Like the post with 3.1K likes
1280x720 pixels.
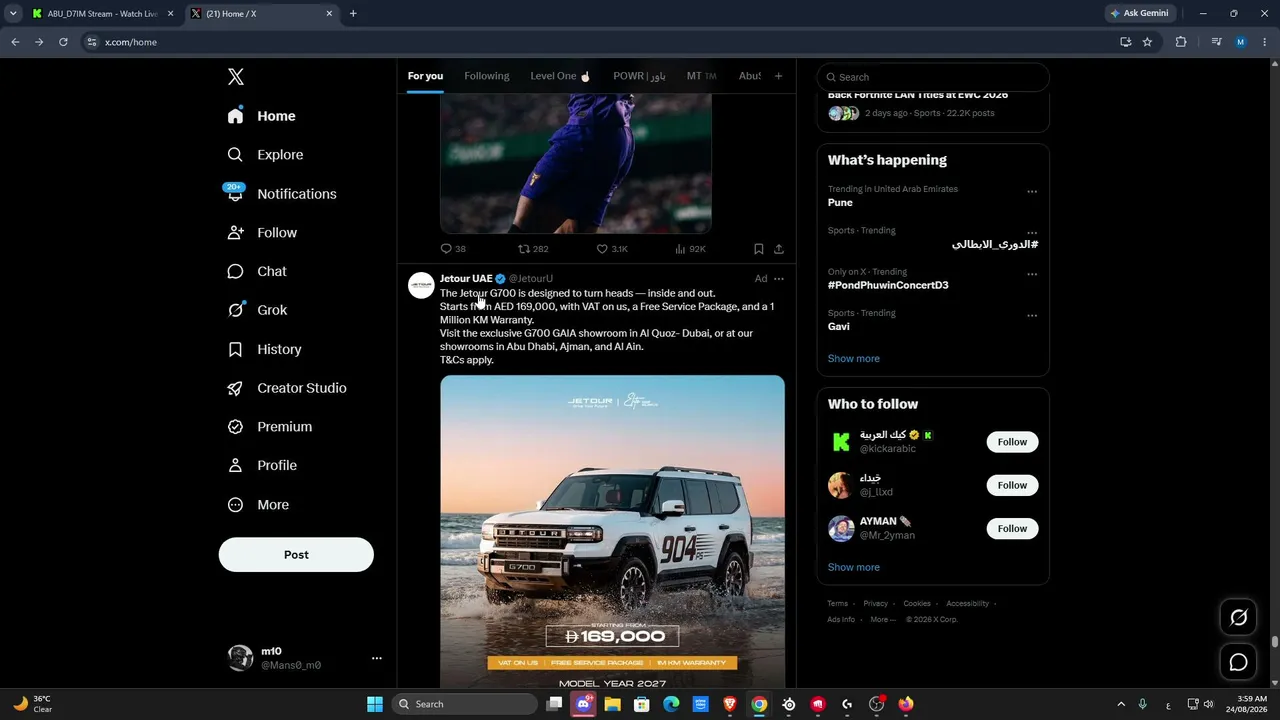[612, 249]
